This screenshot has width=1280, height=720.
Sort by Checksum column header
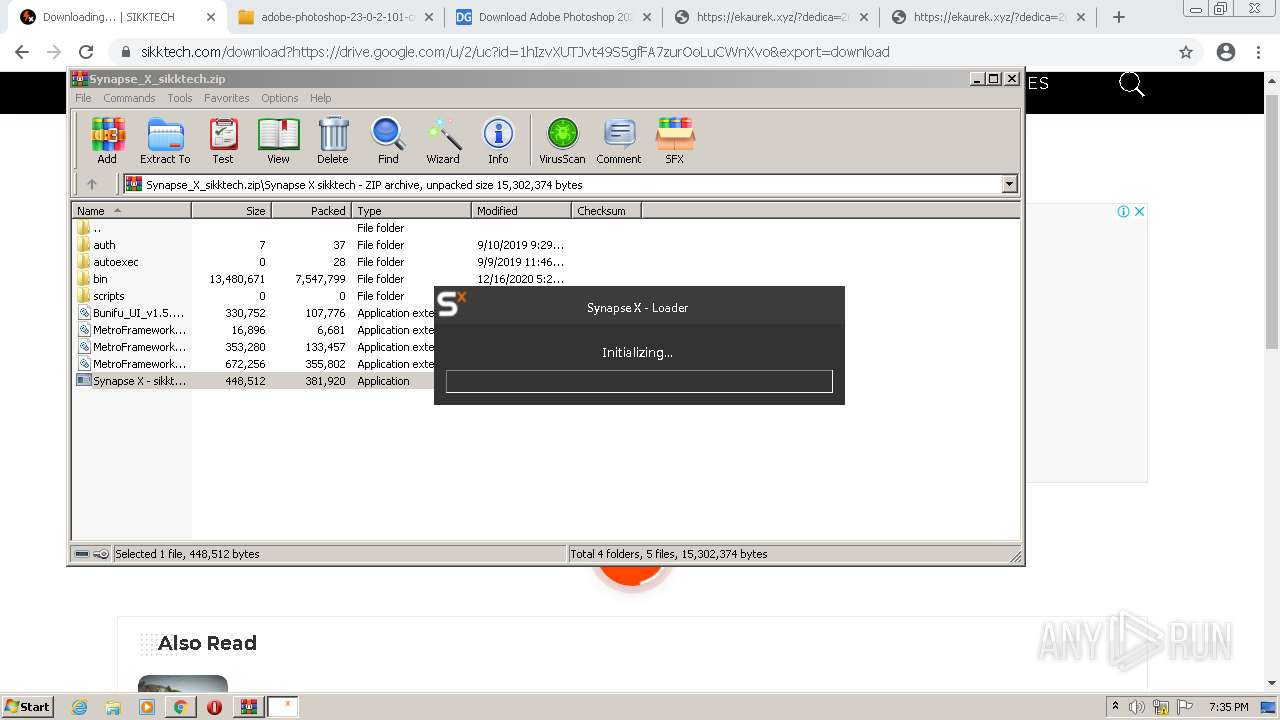click(x=607, y=211)
